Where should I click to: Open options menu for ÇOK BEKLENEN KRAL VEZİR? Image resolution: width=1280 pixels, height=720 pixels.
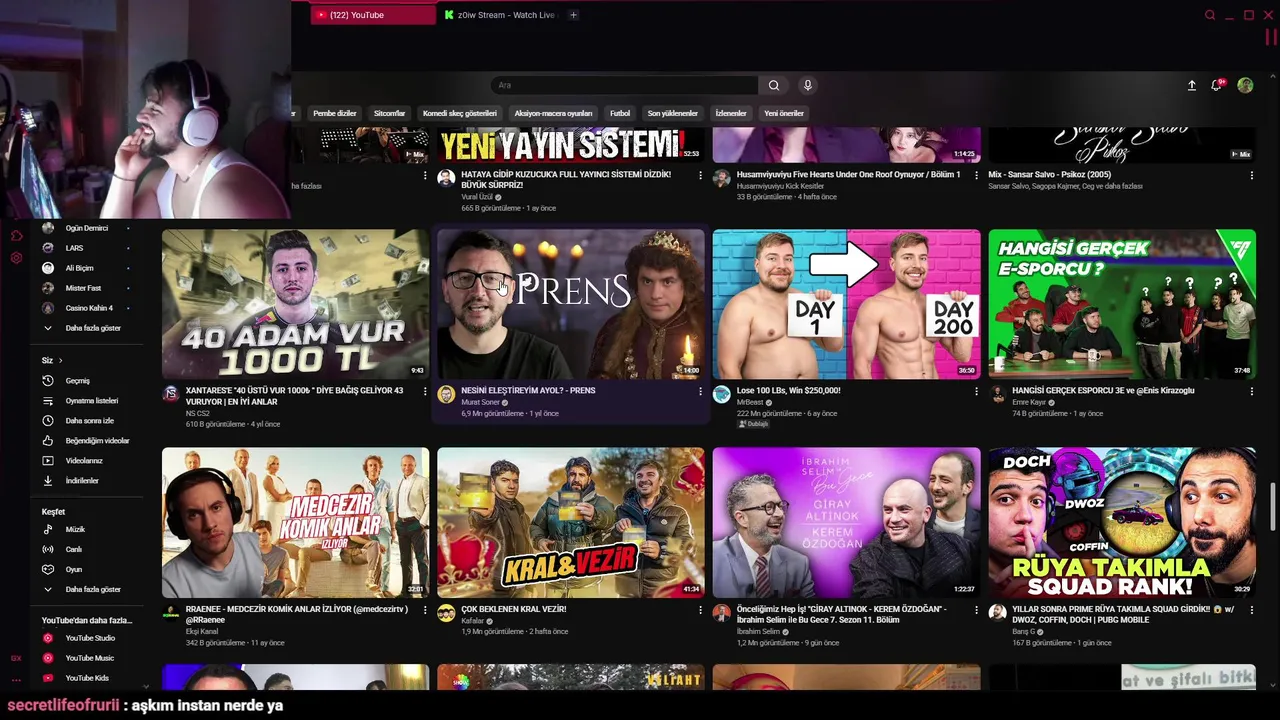700,610
